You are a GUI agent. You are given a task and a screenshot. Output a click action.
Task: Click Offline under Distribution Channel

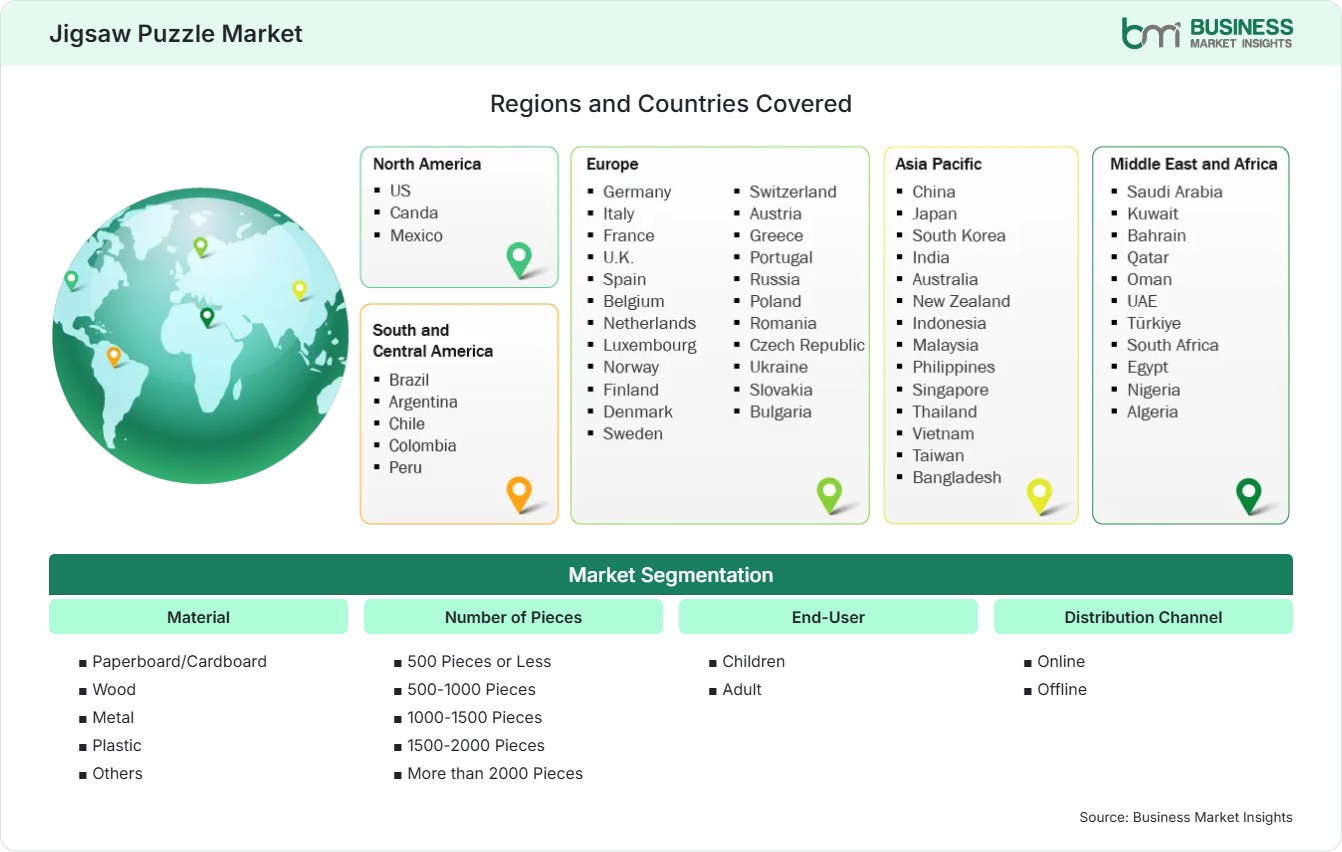[x=1062, y=689]
